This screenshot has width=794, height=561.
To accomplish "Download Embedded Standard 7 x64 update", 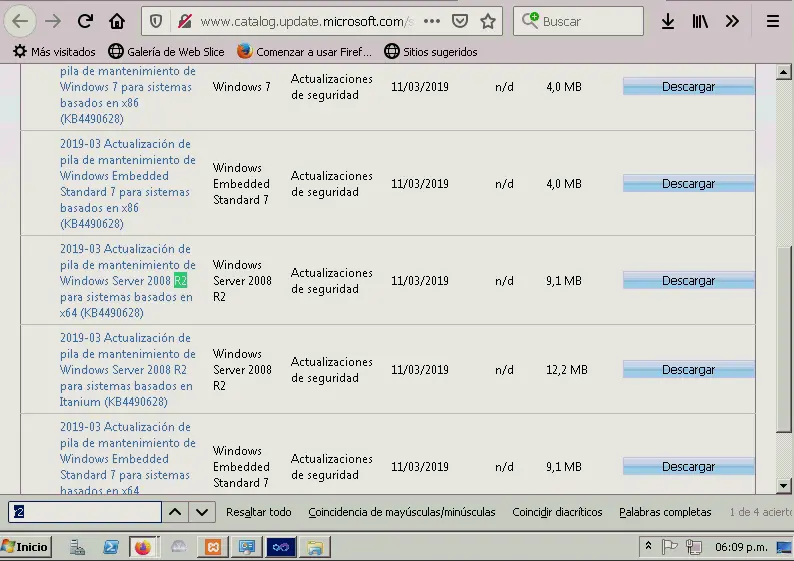I will (x=688, y=466).
